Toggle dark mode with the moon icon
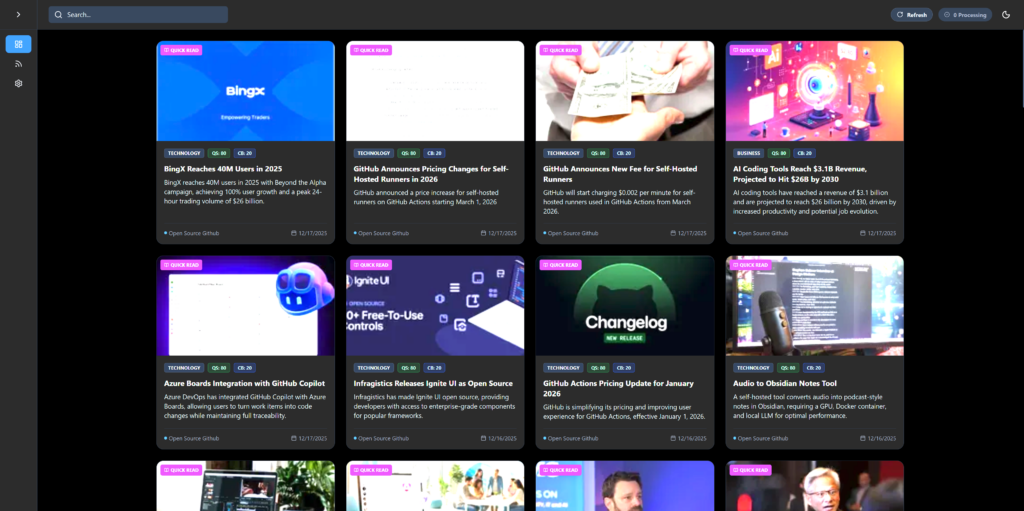The width and height of the screenshot is (1024, 511). click(1006, 15)
